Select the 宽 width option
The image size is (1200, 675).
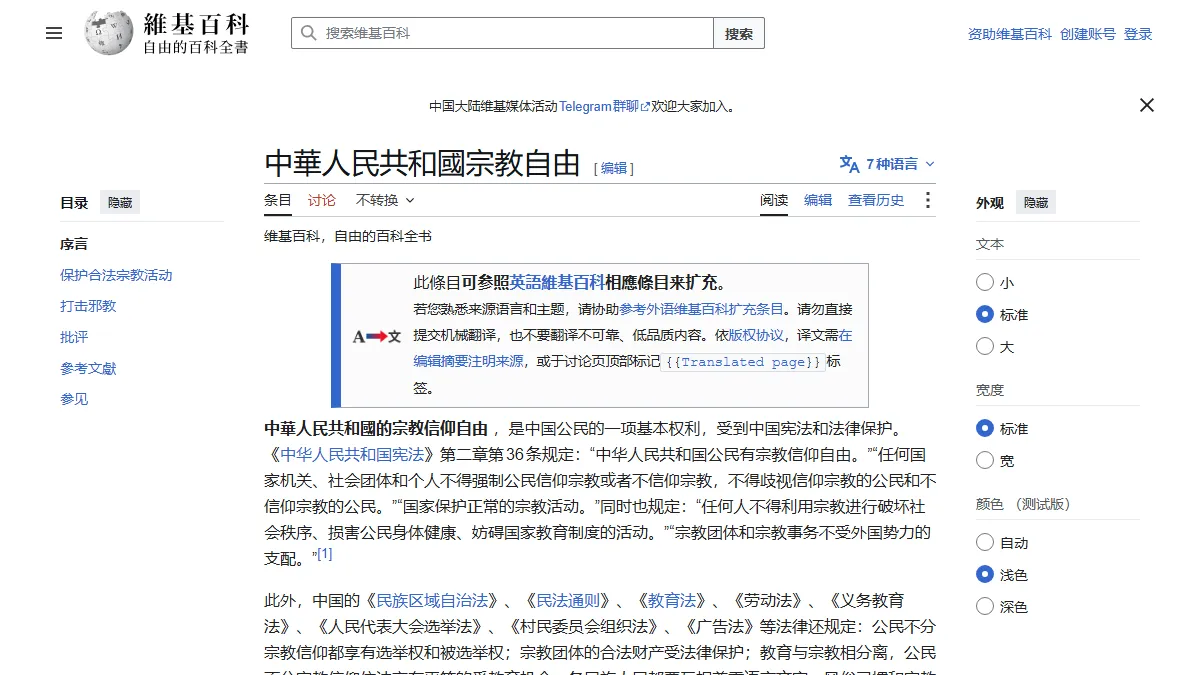point(985,461)
